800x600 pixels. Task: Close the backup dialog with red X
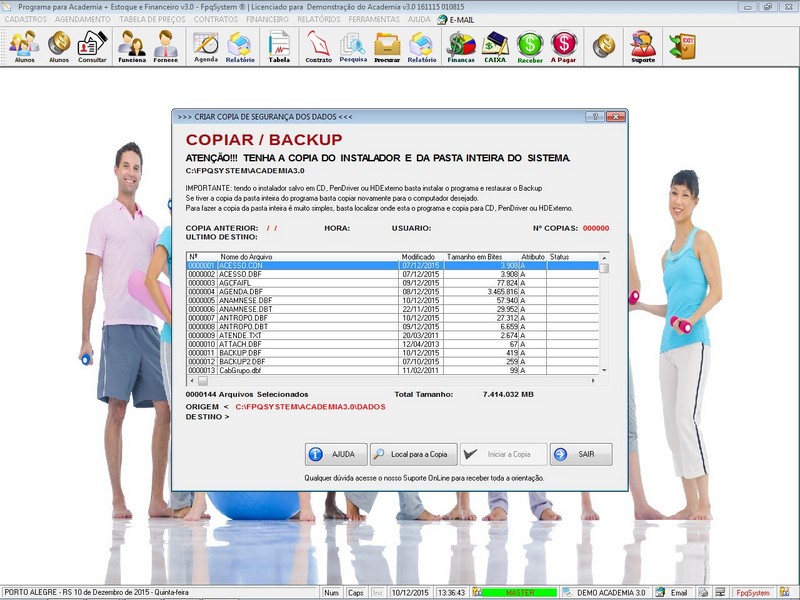(x=616, y=116)
